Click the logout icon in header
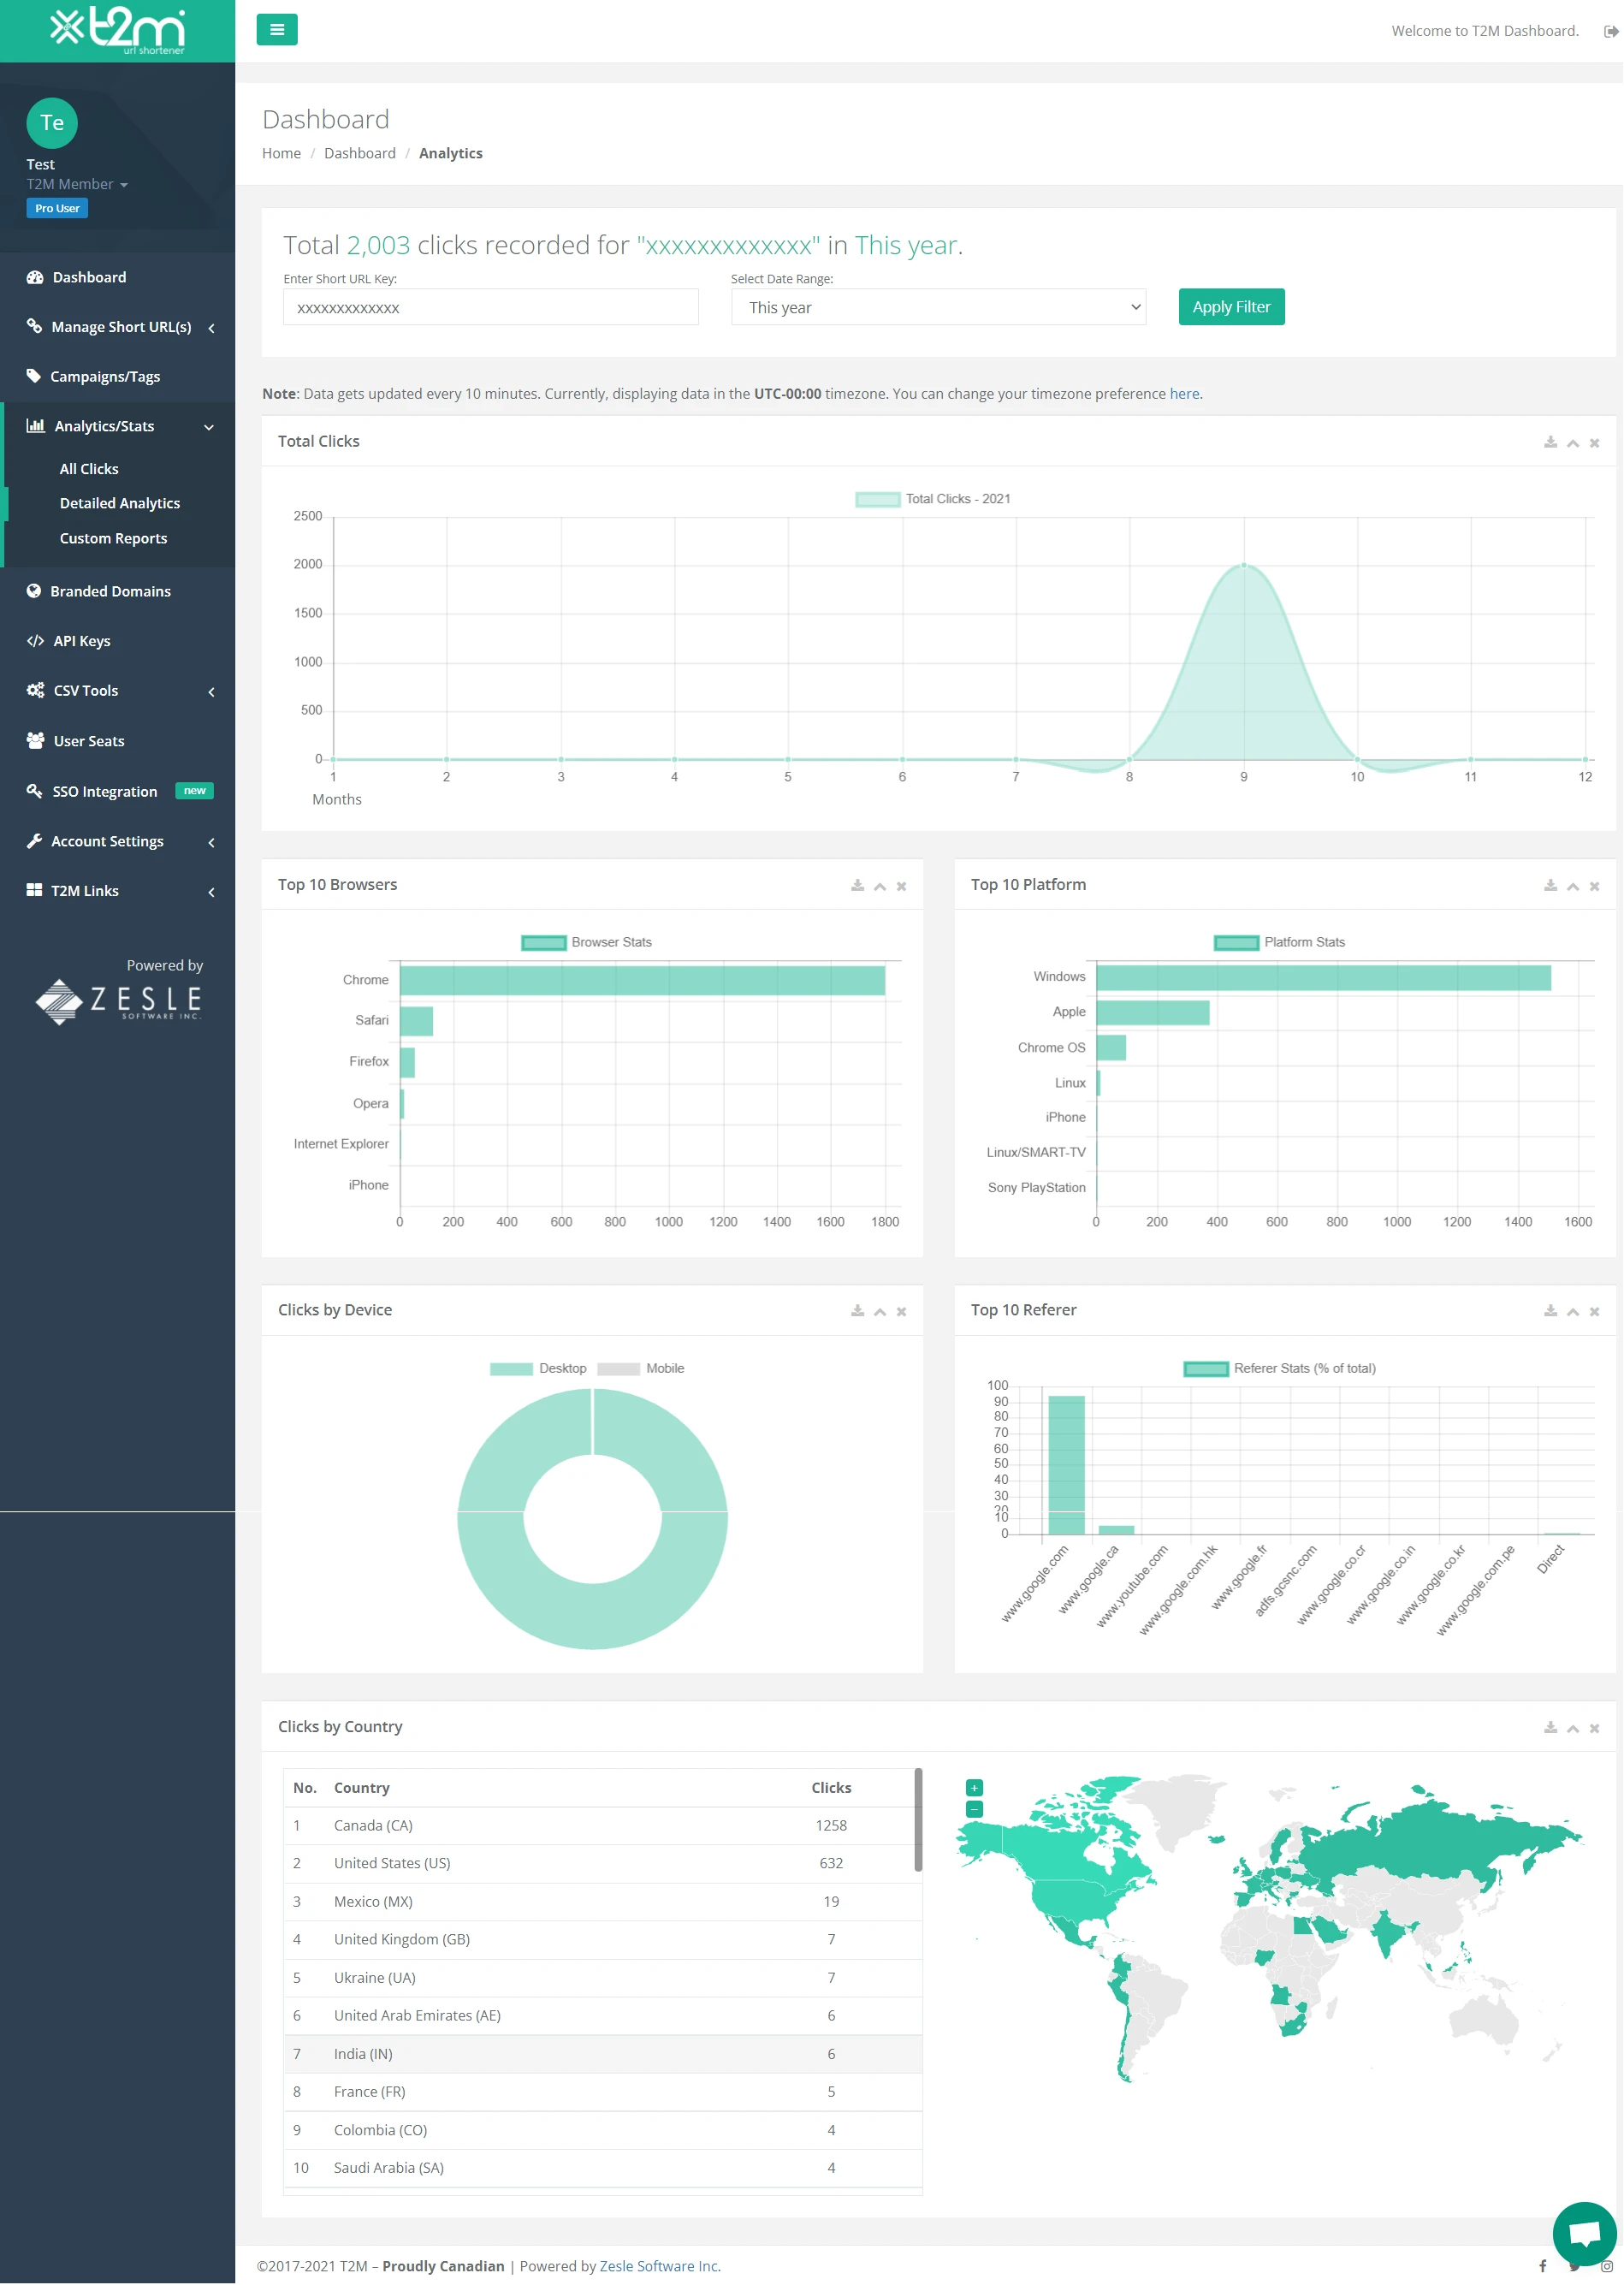The height and width of the screenshot is (2285, 1624). 1610,31
